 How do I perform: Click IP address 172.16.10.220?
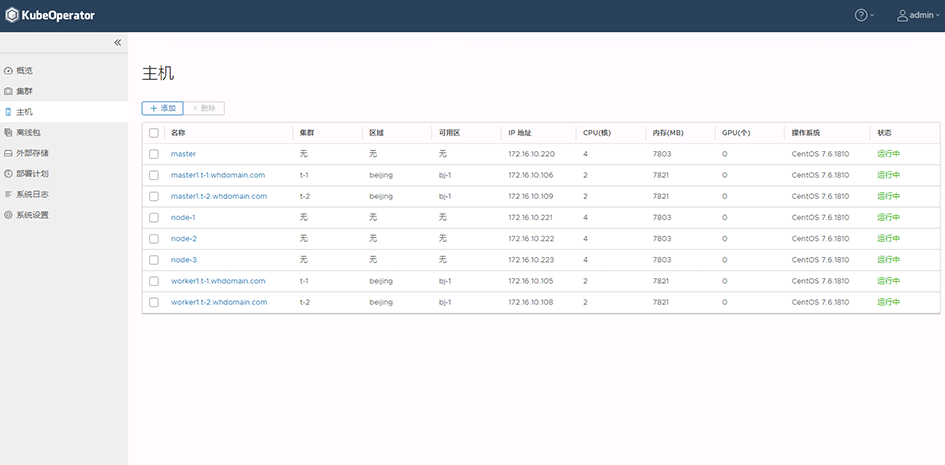532,154
